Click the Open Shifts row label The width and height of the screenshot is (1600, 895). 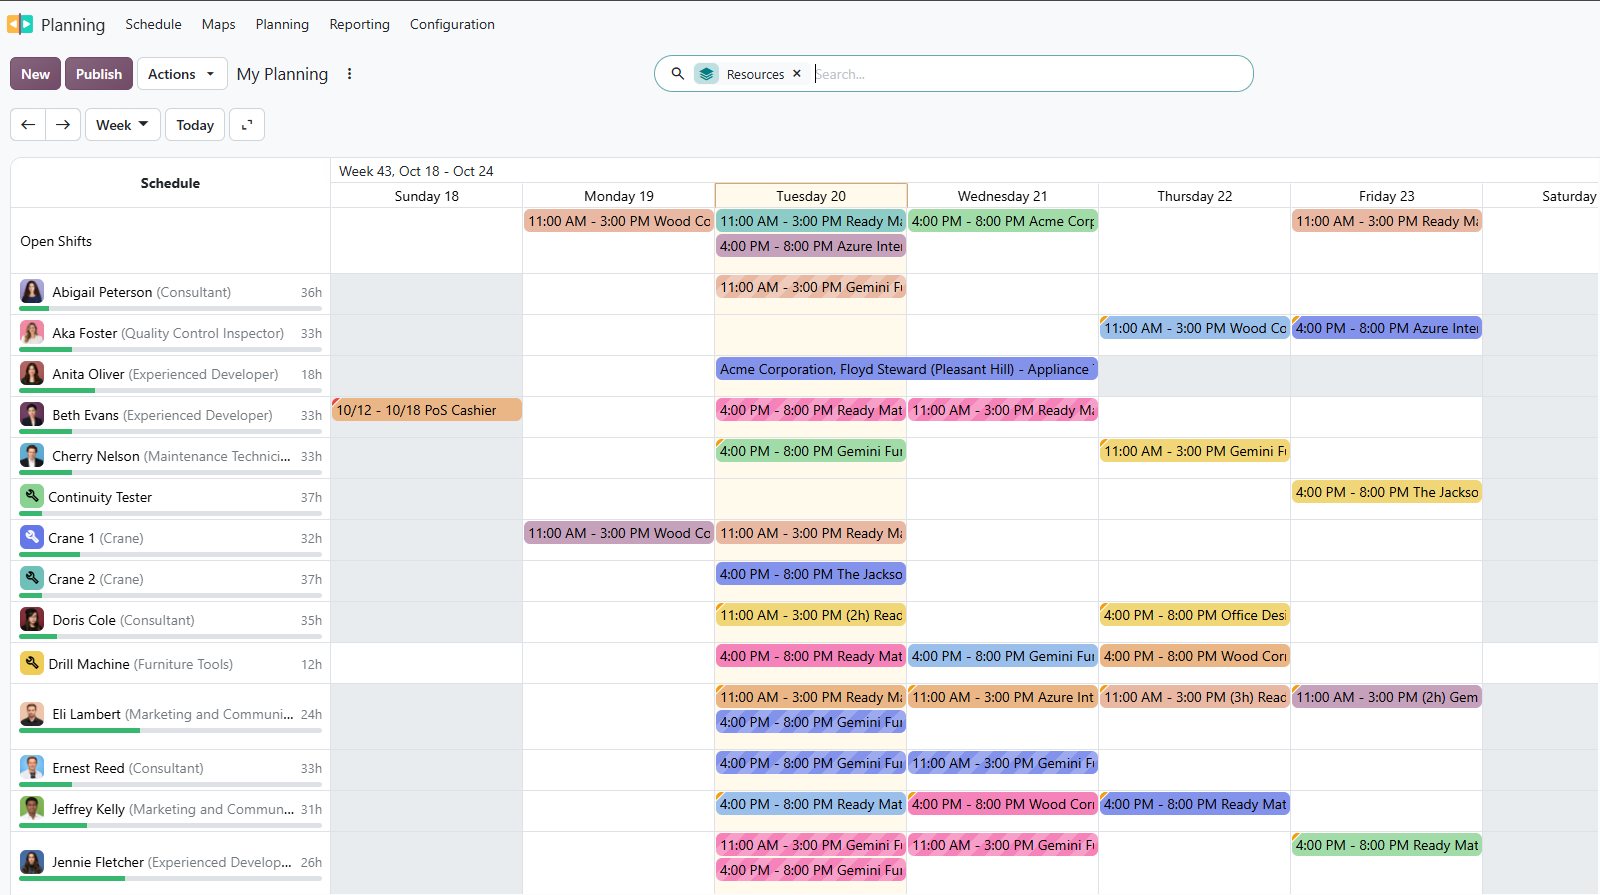point(56,241)
